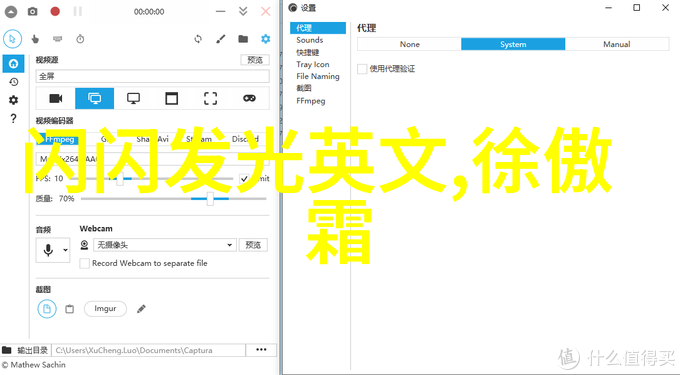680x375 pixels.
Task: Set the proxy mode to Manual
Action: (617, 44)
